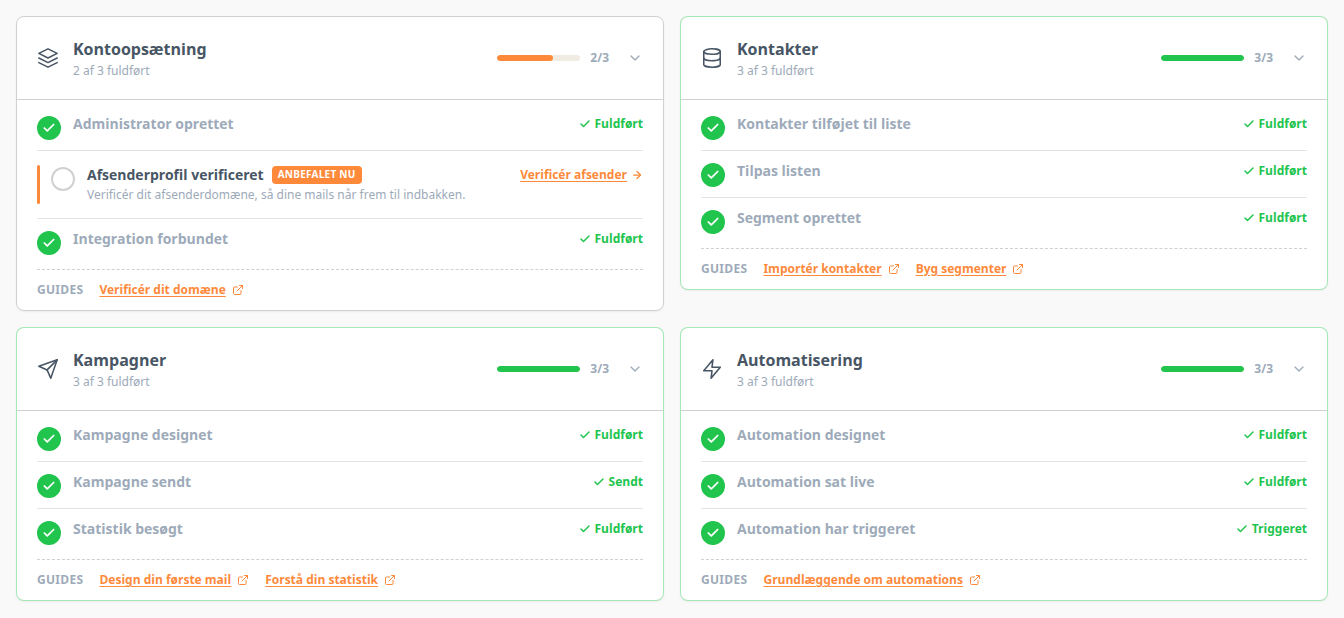Collapse the Kampagner card with chevron

click(x=635, y=369)
